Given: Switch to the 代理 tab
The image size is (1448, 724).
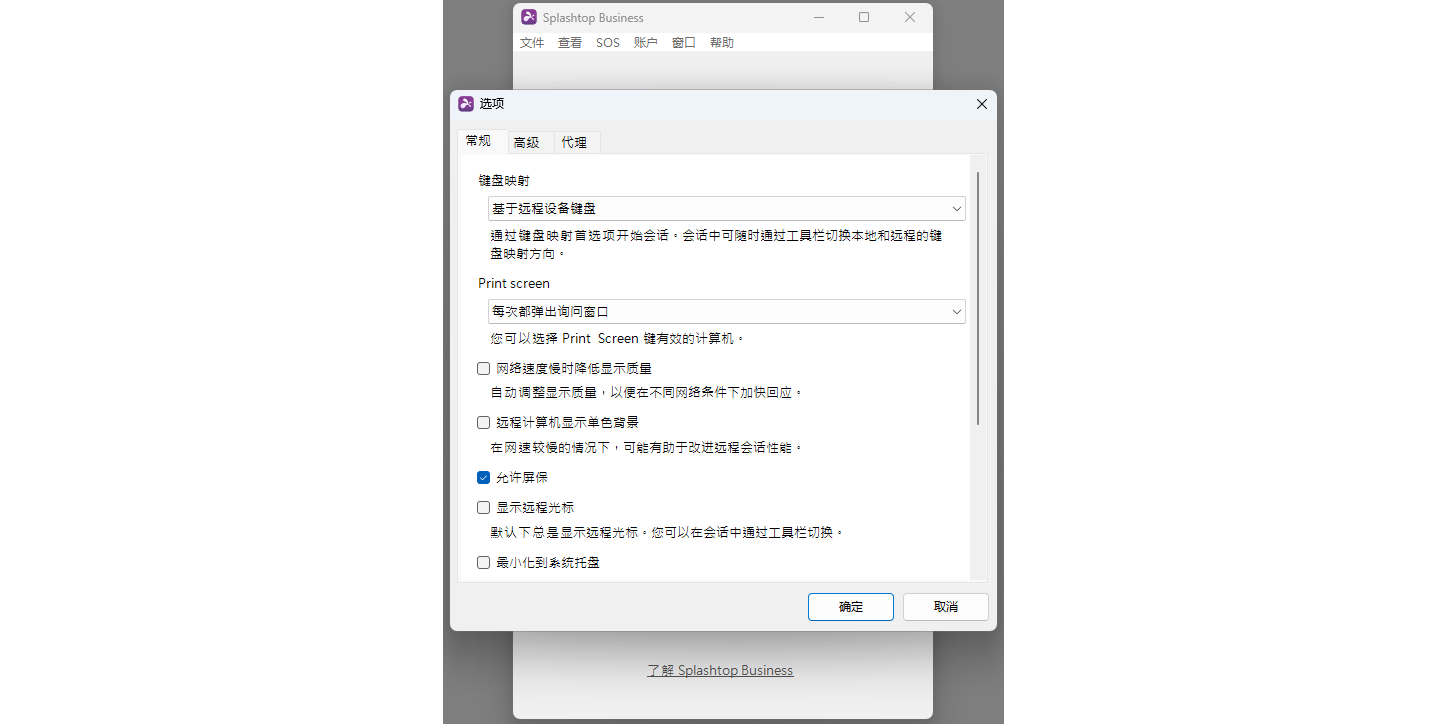Looking at the screenshot, I should pos(575,142).
